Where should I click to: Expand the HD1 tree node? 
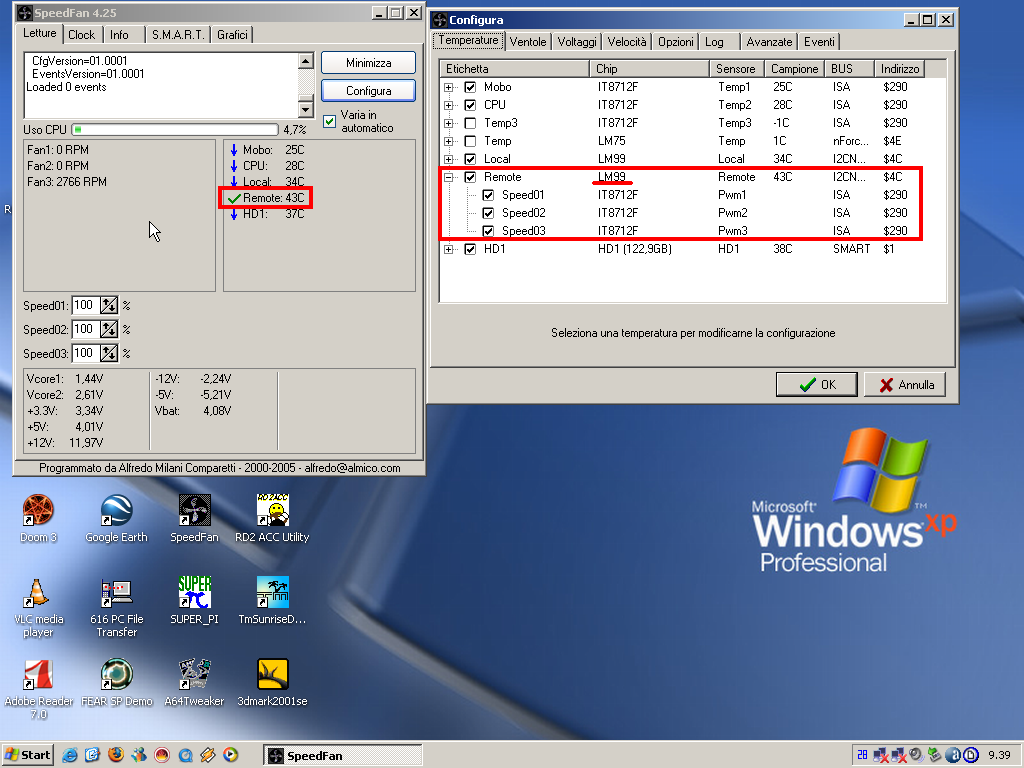pos(449,249)
